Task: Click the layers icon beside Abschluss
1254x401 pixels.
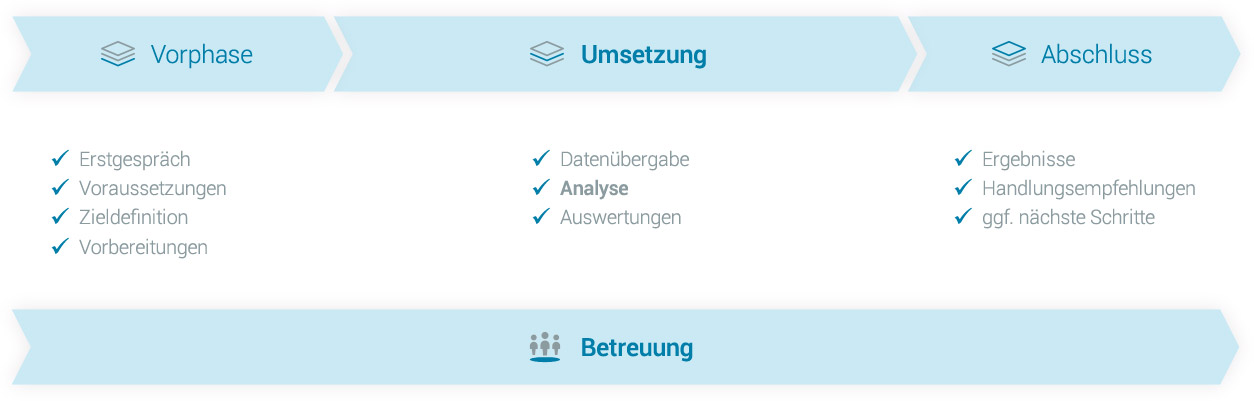Action: 1009,54
